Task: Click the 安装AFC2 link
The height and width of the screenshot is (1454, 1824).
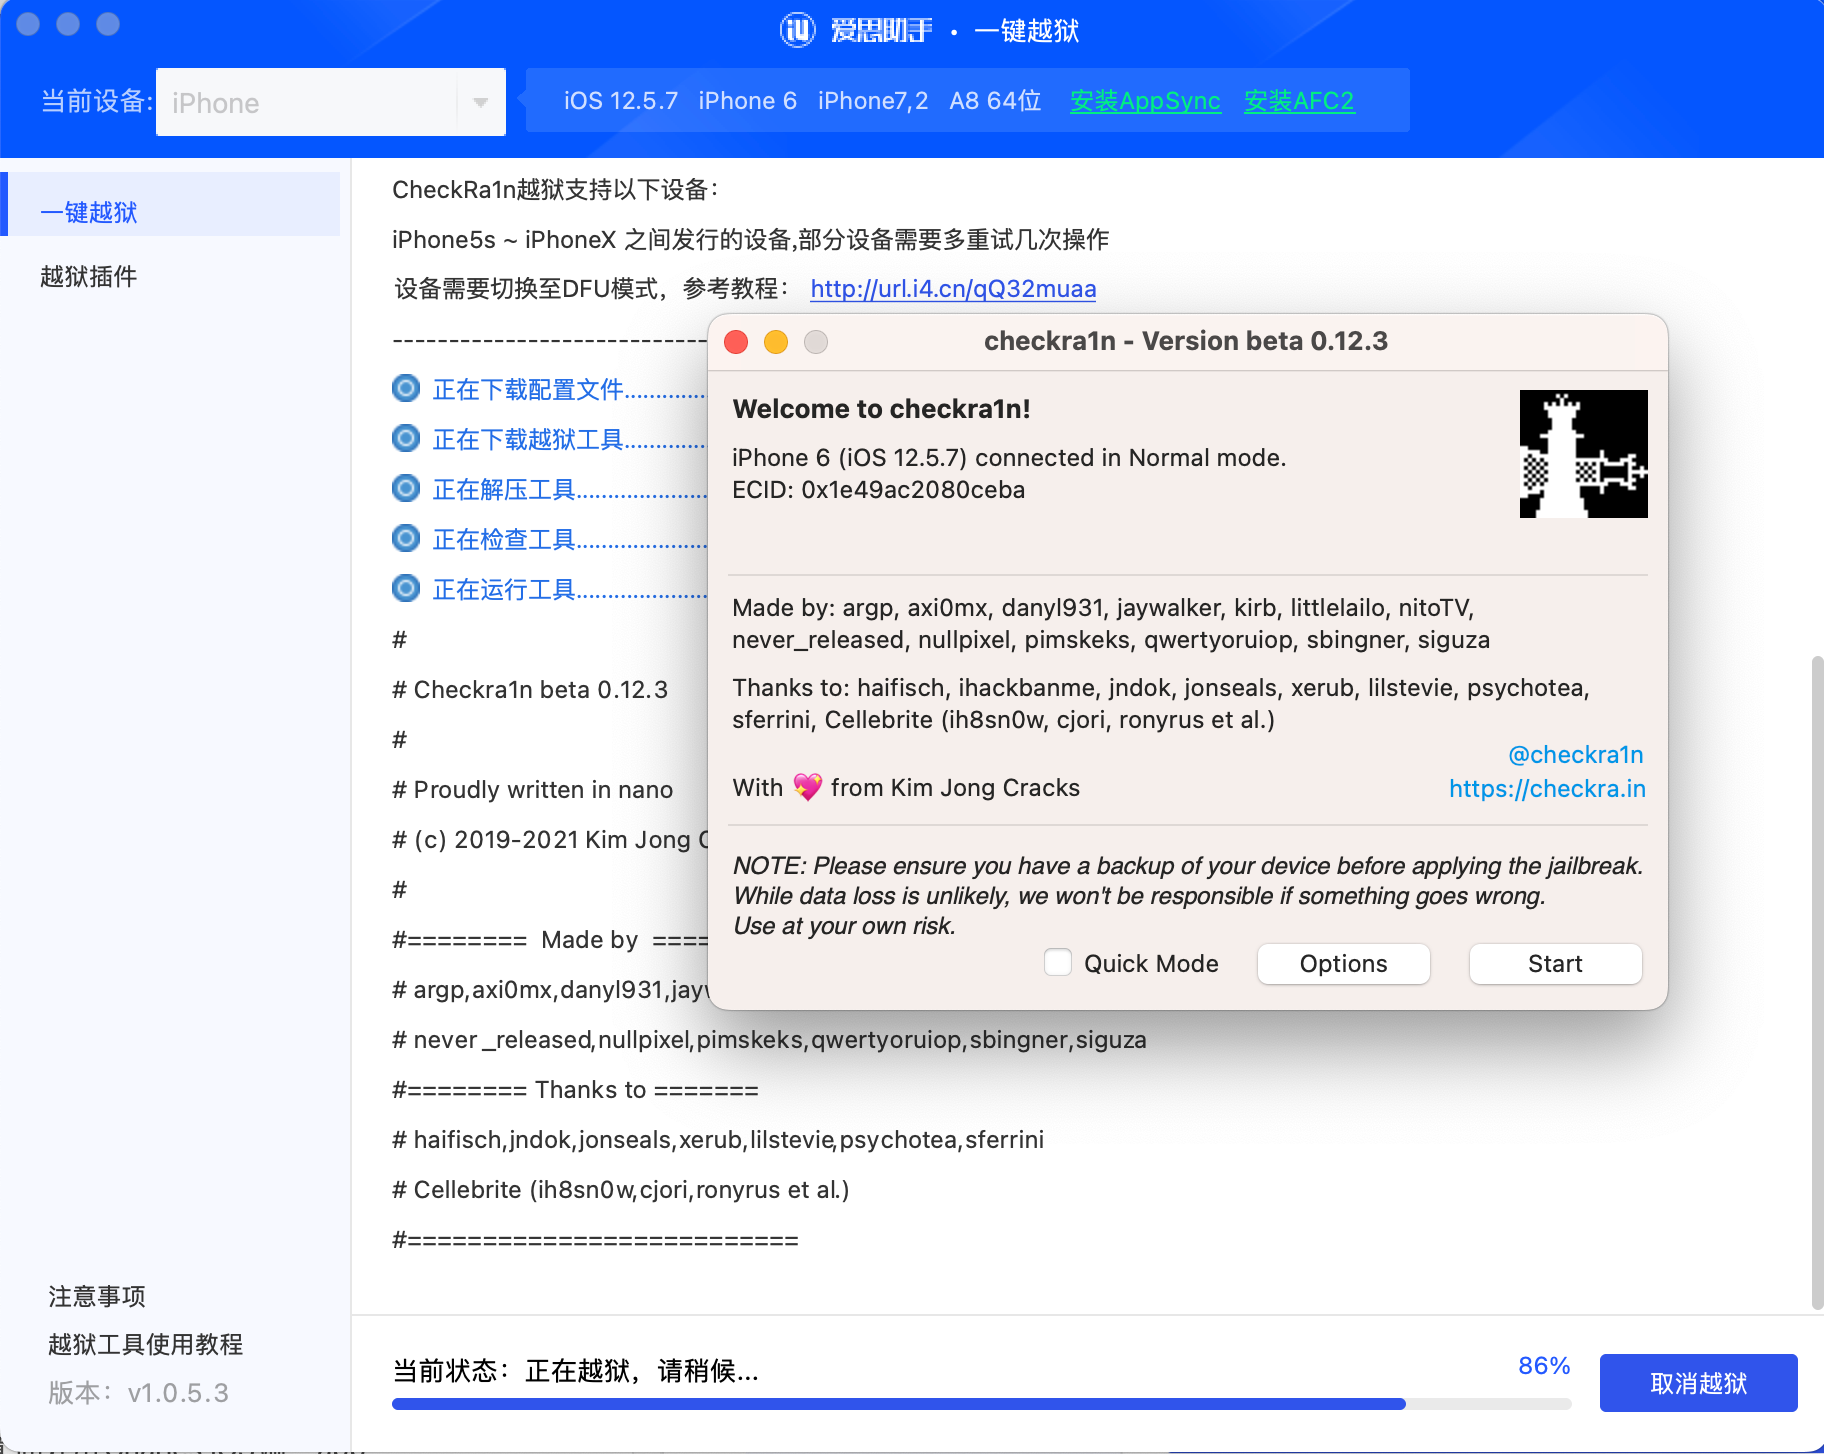Action: (1299, 101)
